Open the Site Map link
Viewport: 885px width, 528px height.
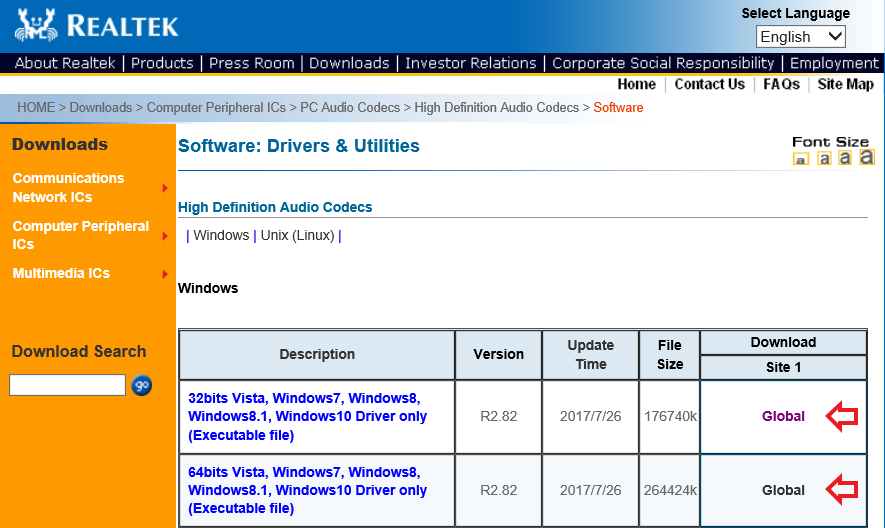(x=845, y=84)
